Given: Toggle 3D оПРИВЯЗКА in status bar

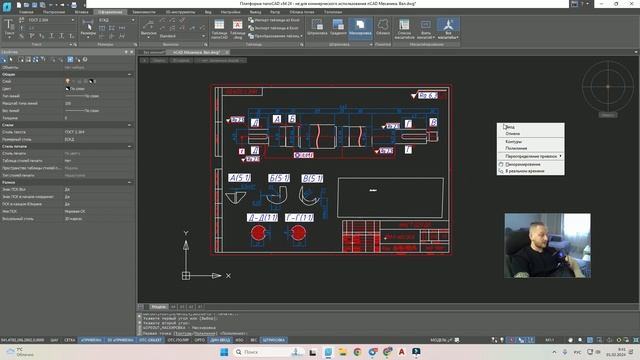Looking at the screenshot, I should coord(120,340).
